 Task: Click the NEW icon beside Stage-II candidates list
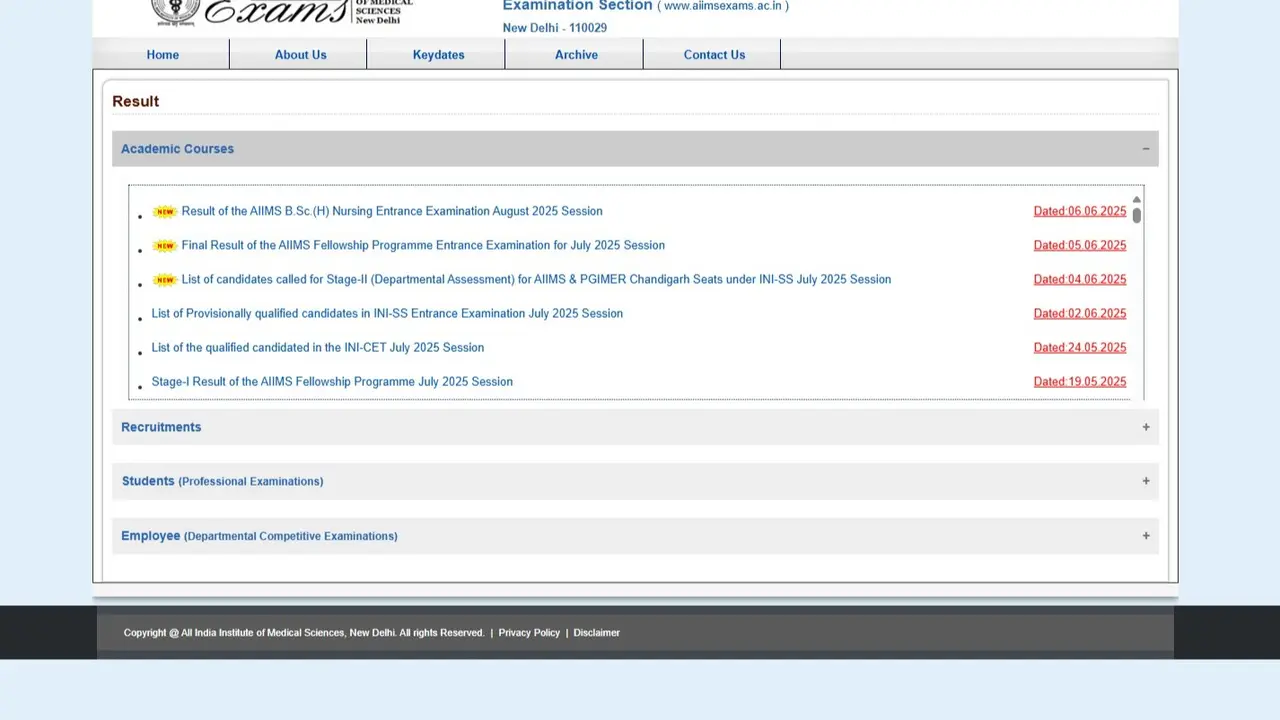tap(164, 280)
